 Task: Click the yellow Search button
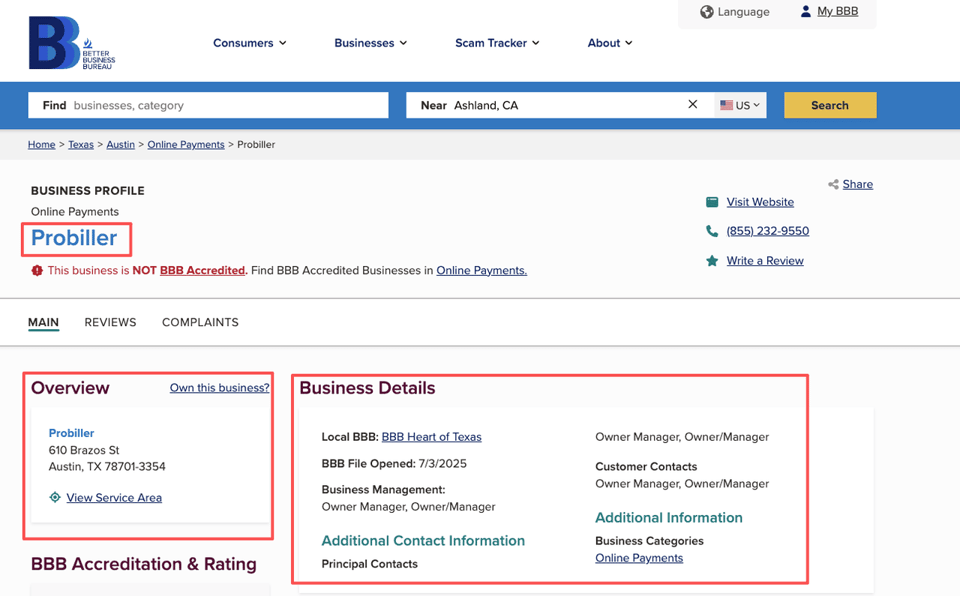830,105
